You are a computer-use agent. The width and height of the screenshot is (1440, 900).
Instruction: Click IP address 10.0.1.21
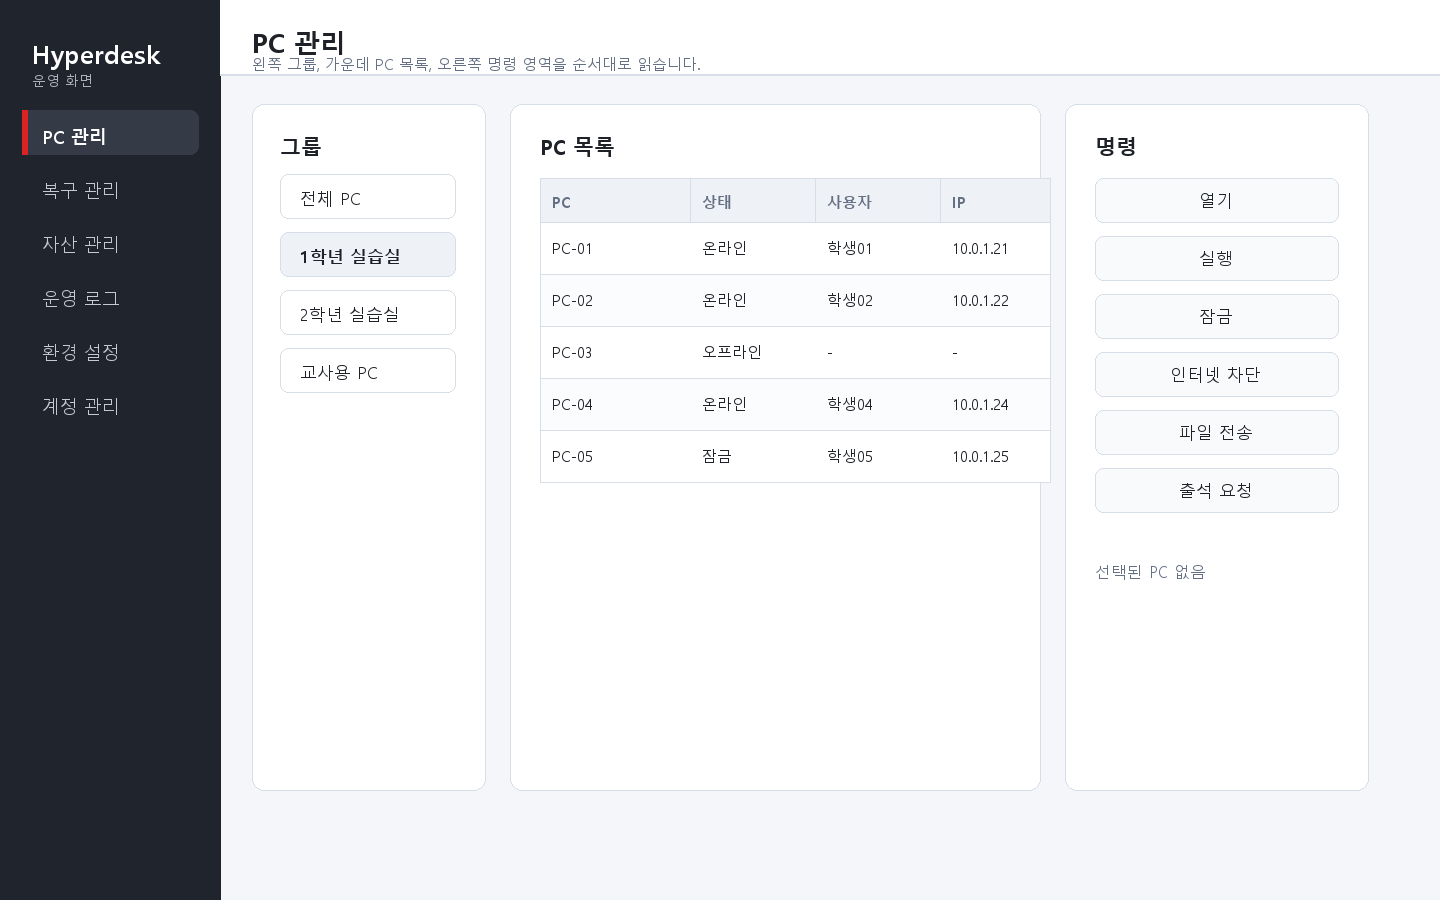pos(980,249)
